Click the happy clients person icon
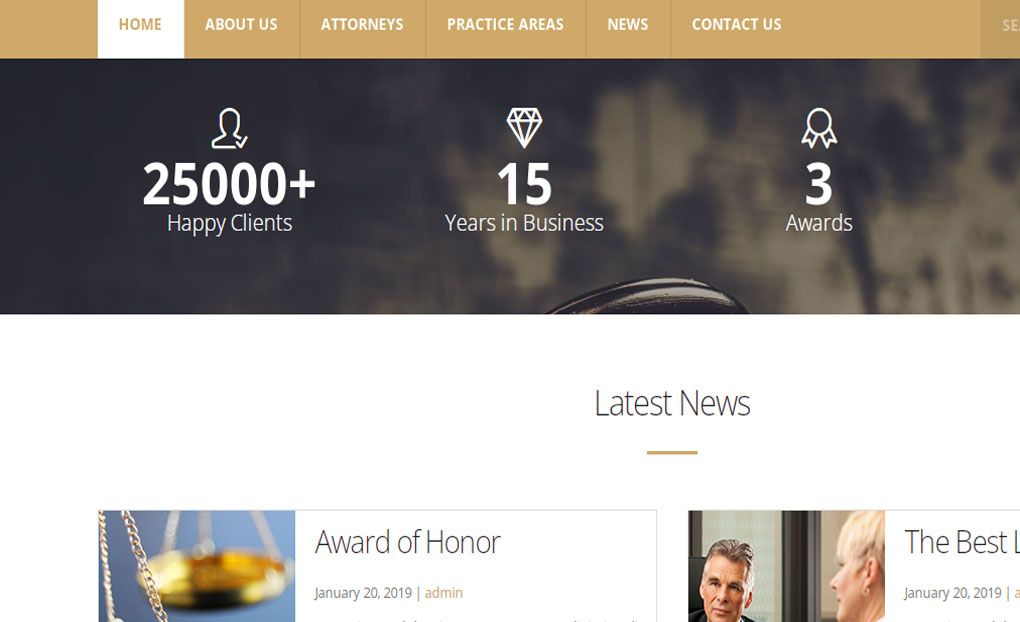The height and width of the screenshot is (622, 1020). coord(229,128)
